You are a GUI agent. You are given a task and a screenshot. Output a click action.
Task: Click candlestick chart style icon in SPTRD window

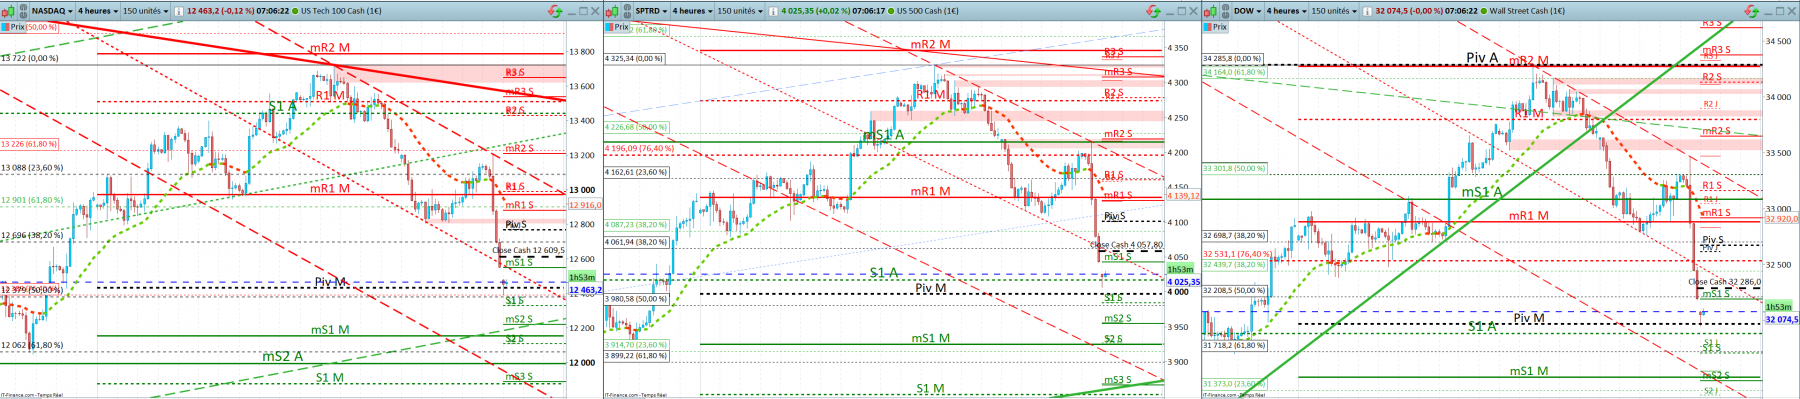[x=612, y=11]
